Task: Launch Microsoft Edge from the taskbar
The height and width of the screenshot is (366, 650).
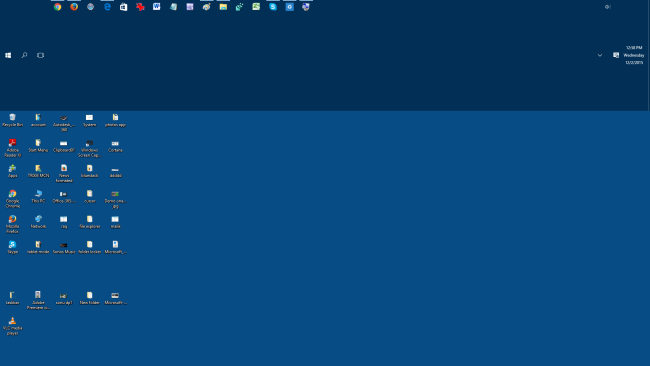Action: pyautogui.click(x=107, y=7)
